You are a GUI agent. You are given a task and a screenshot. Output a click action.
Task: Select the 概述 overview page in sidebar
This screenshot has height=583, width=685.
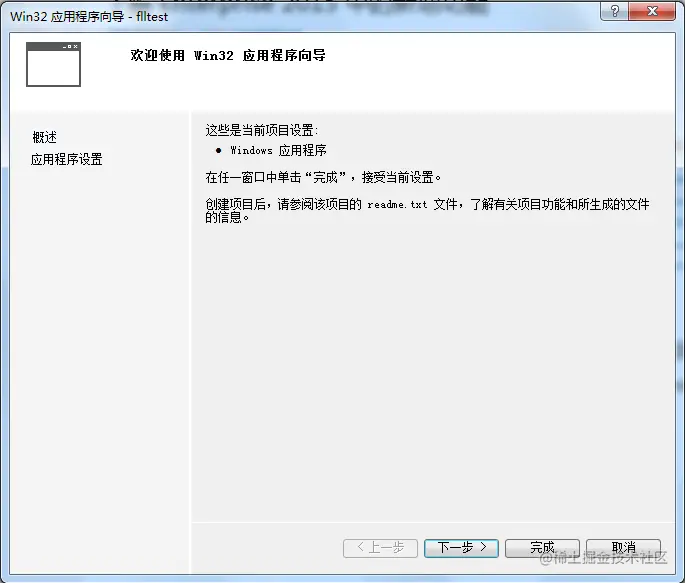(45, 137)
